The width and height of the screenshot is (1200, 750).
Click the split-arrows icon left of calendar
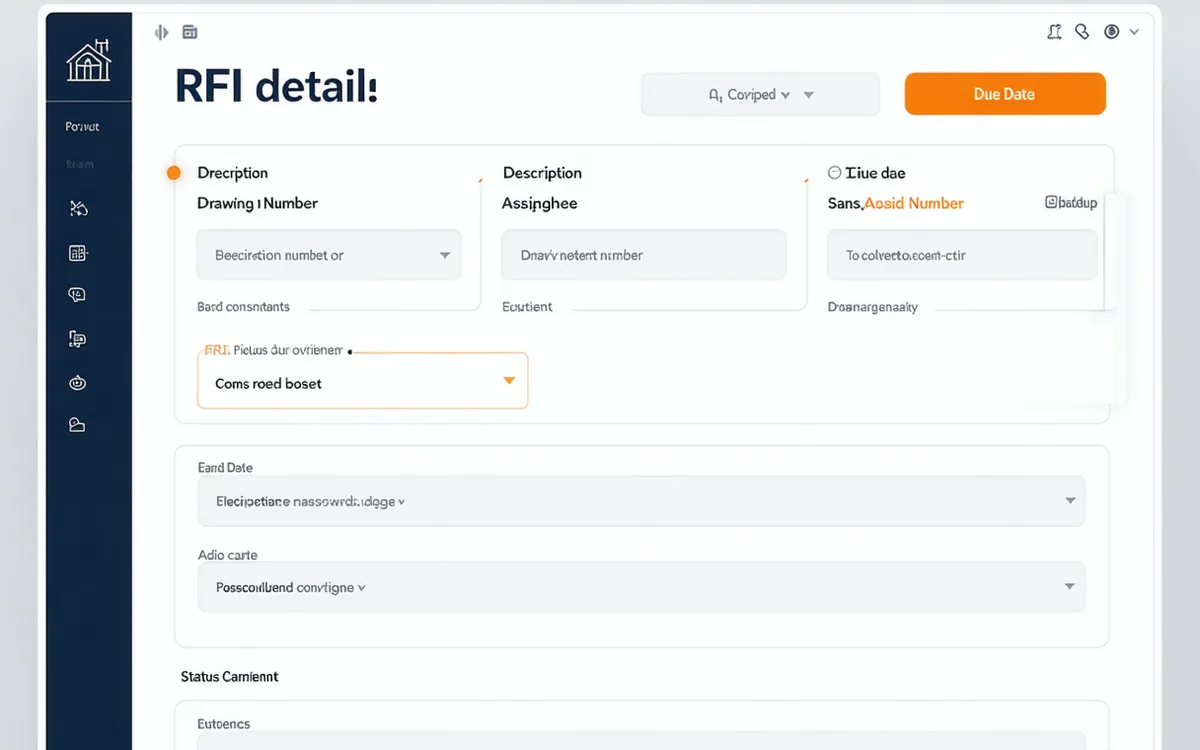pyautogui.click(x=162, y=32)
